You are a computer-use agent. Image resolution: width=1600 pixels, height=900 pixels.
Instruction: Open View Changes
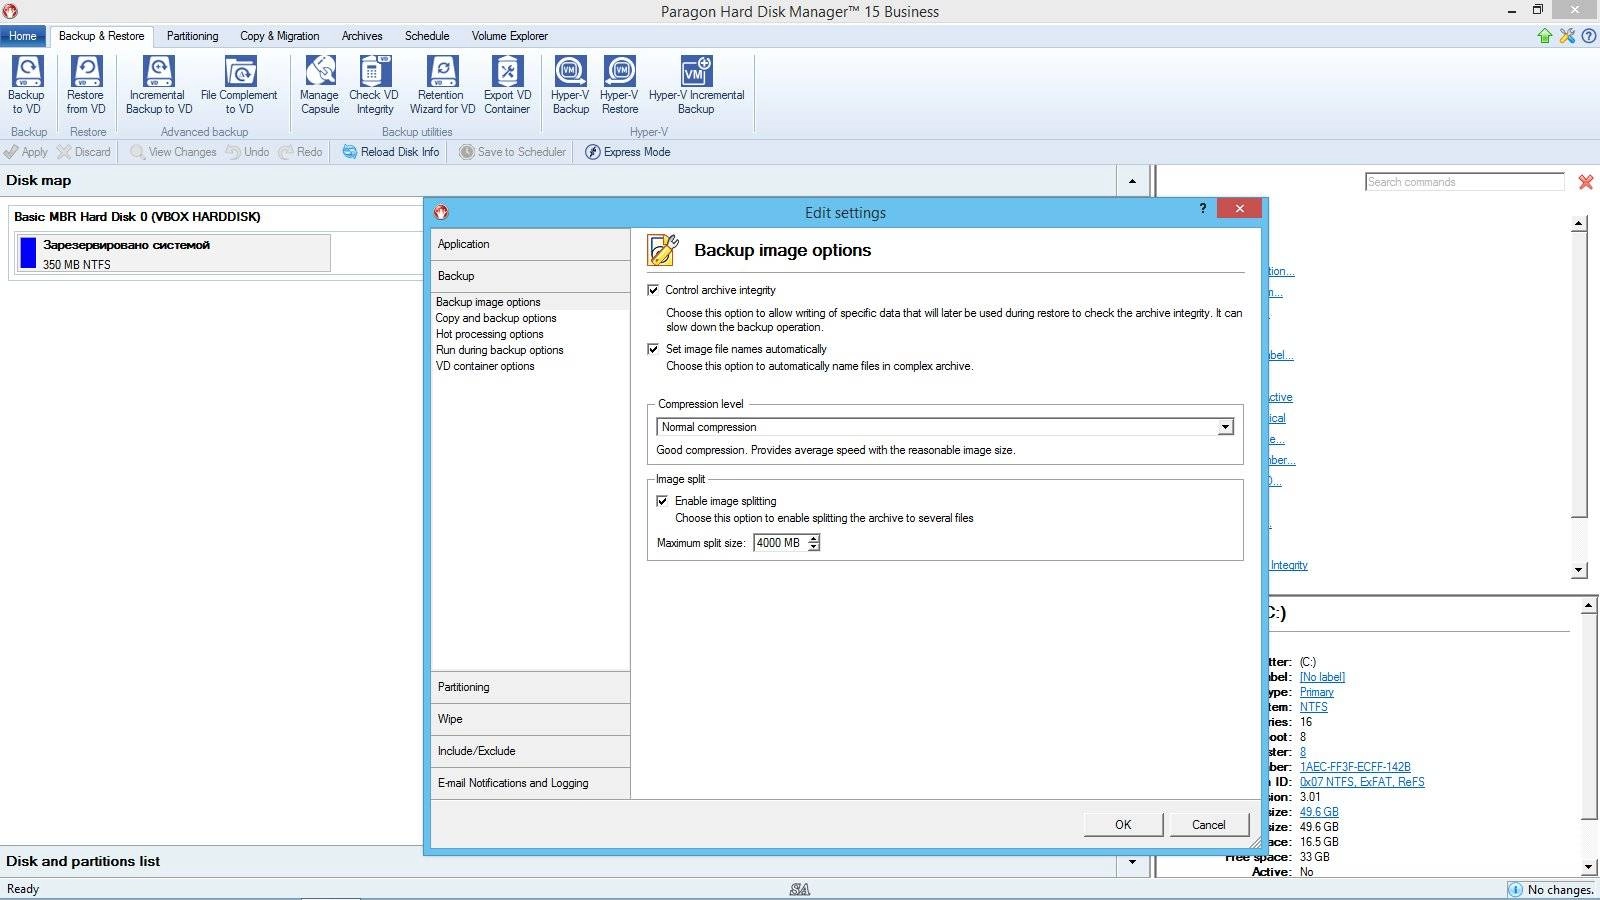coord(173,152)
